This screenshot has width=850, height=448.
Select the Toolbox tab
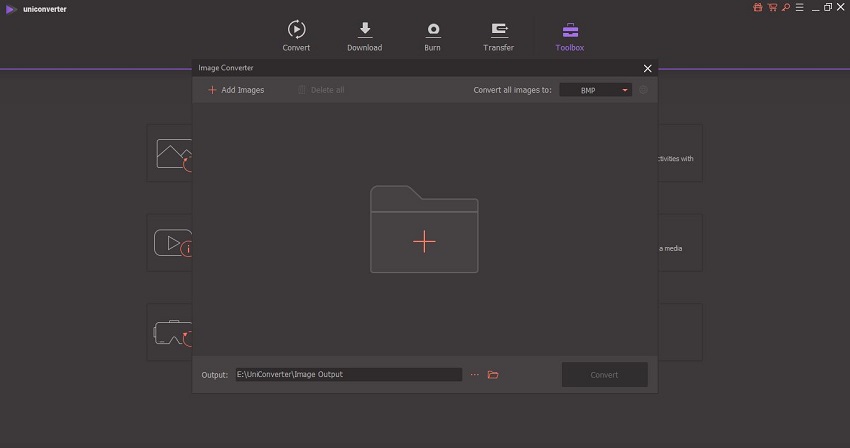[570, 36]
